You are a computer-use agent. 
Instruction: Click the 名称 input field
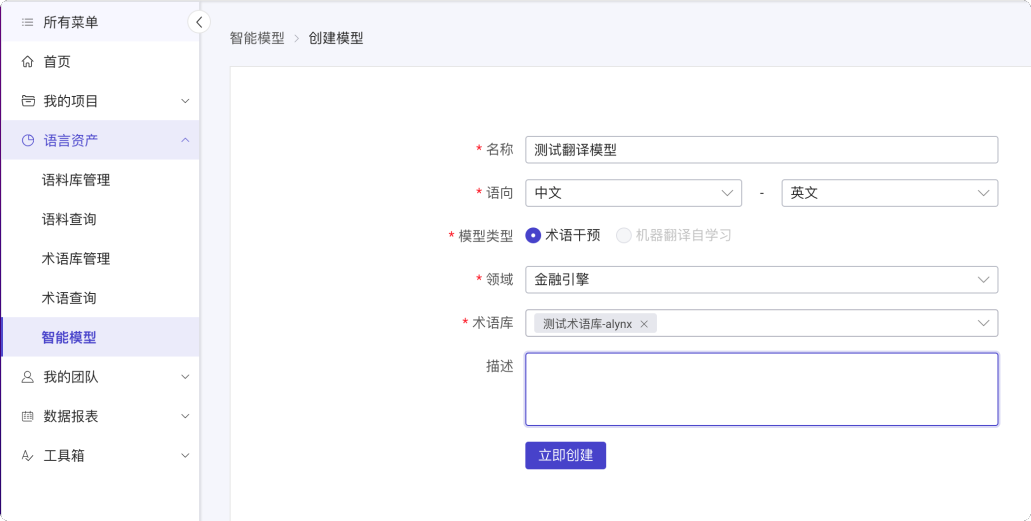point(761,150)
